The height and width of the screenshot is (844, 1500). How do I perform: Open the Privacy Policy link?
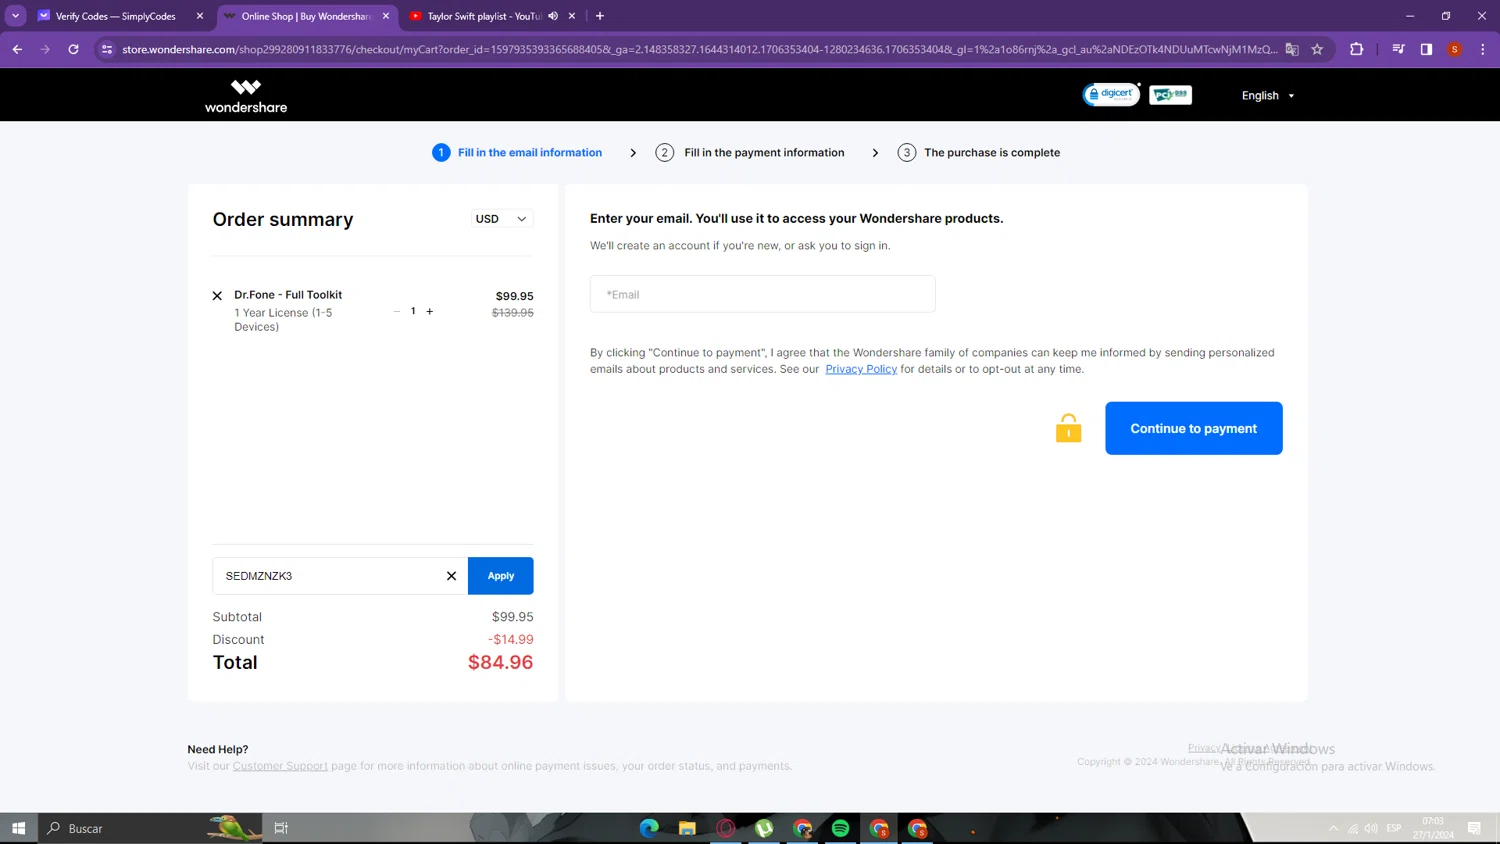861,369
